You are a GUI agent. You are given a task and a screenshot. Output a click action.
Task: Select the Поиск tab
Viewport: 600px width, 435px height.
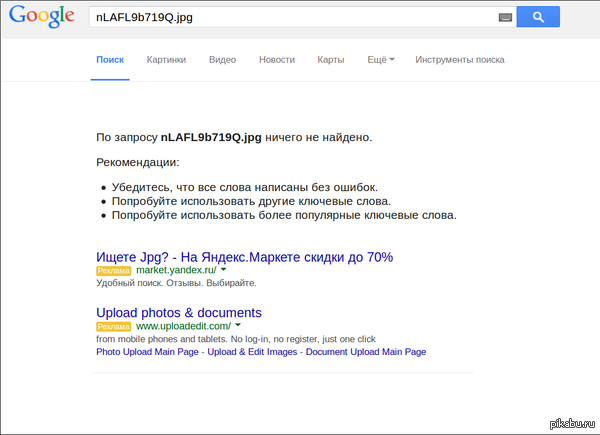110,60
